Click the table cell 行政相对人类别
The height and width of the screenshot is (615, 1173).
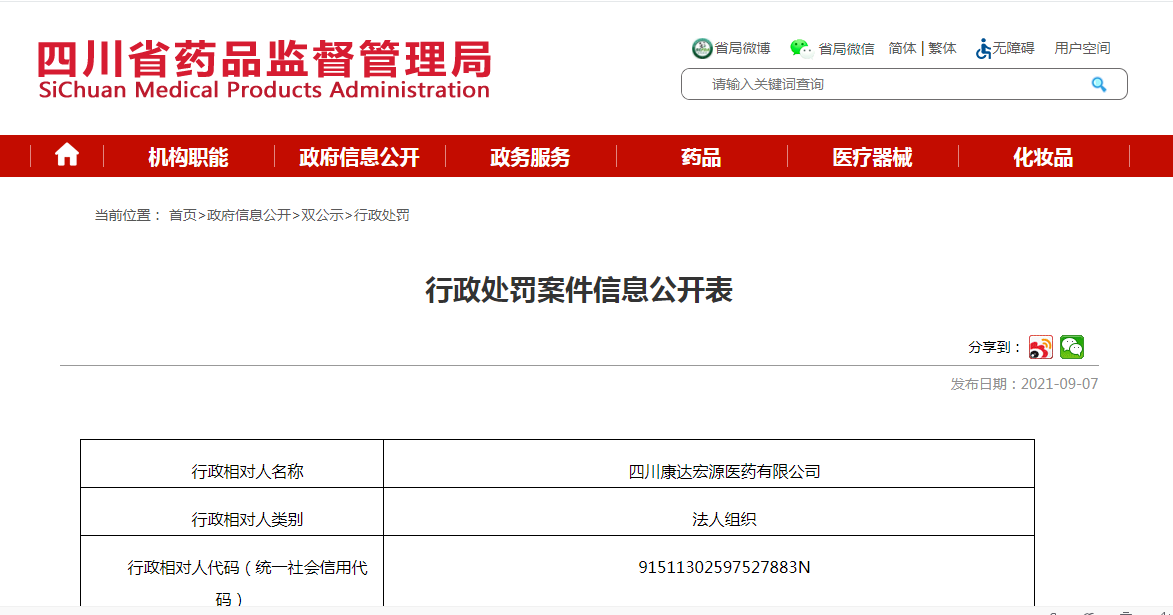pyautogui.click(x=232, y=512)
